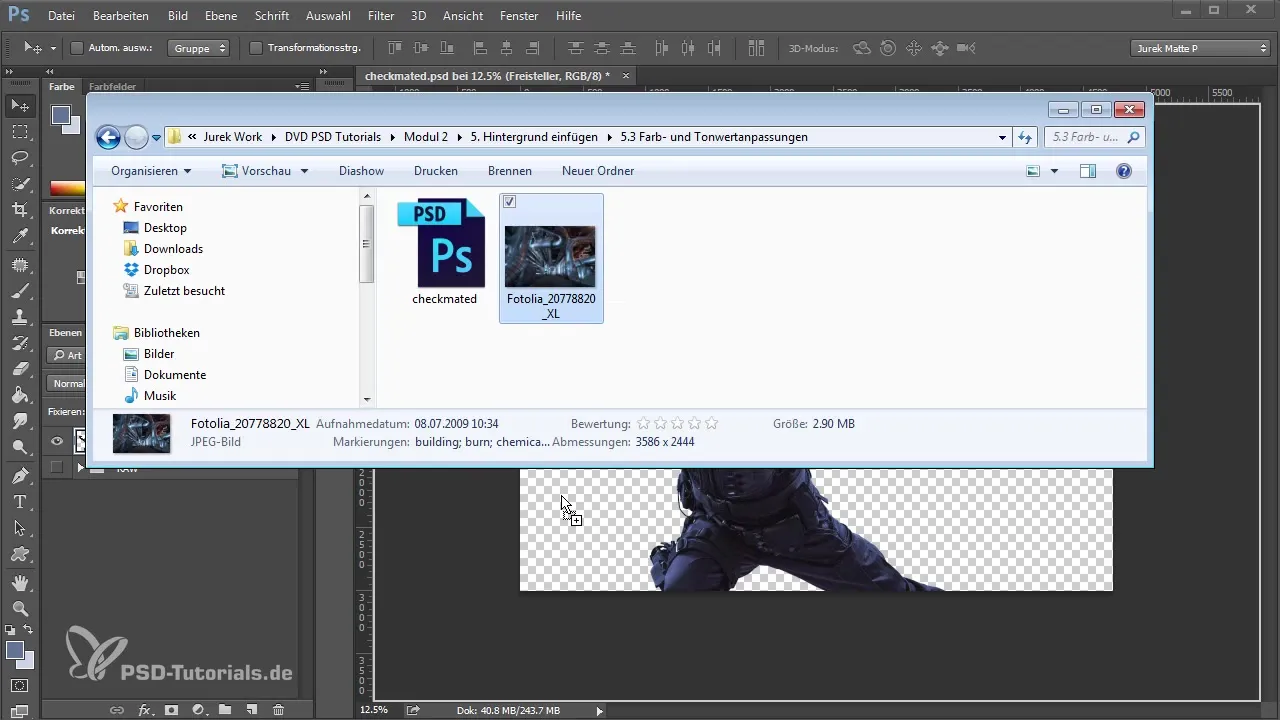This screenshot has width=1280, height=720.
Task: Expand the address bar history dropdown
Action: coord(1003,137)
